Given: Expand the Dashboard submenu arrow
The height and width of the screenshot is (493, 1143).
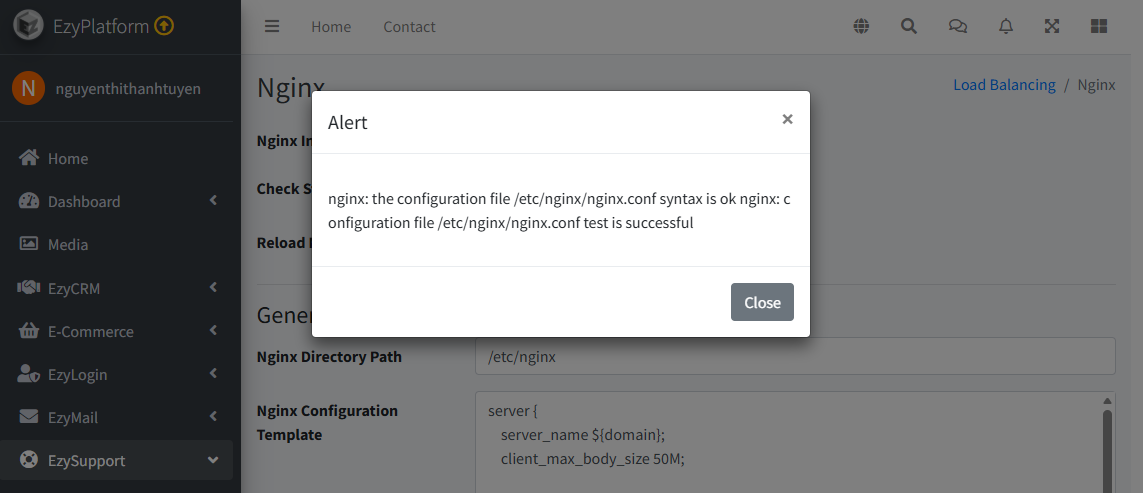Looking at the screenshot, I should (x=213, y=201).
